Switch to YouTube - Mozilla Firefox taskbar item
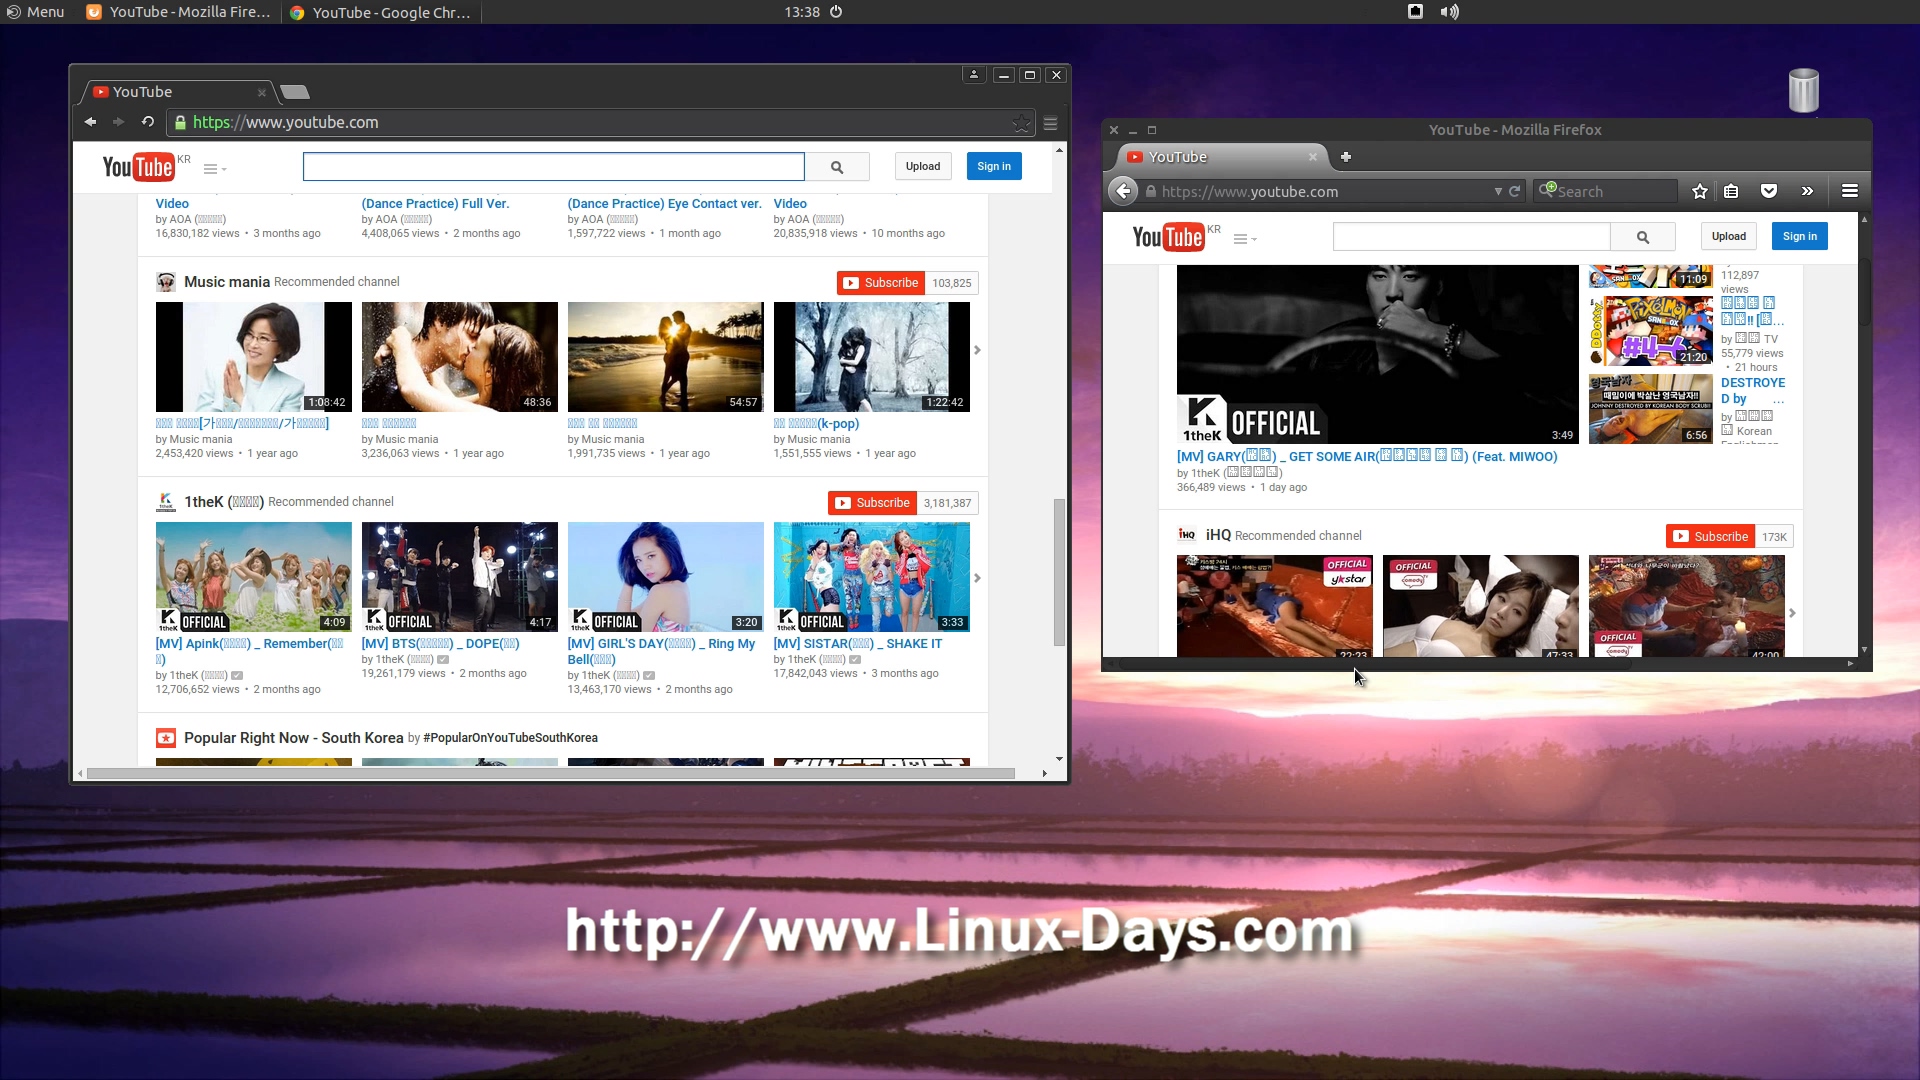This screenshot has width=1920, height=1080. 178,12
